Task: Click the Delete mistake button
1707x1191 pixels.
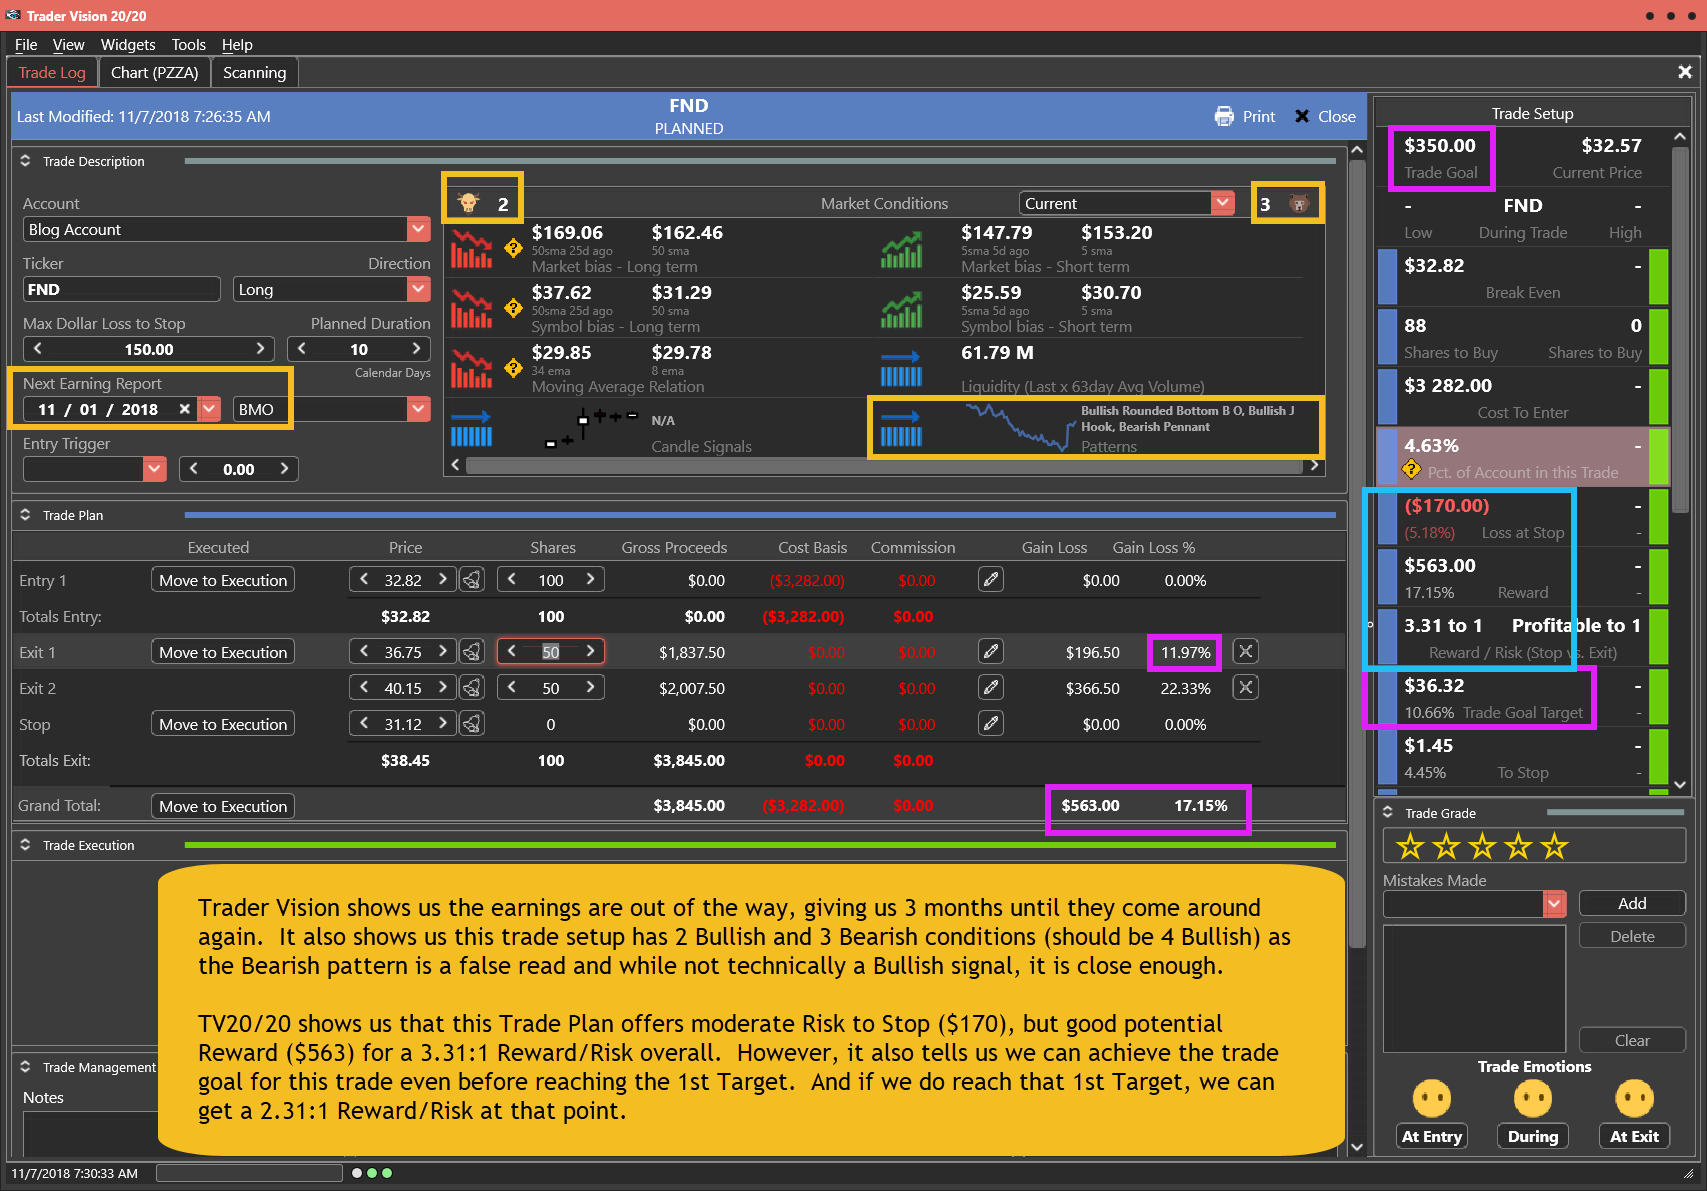Action: [1632, 936]
